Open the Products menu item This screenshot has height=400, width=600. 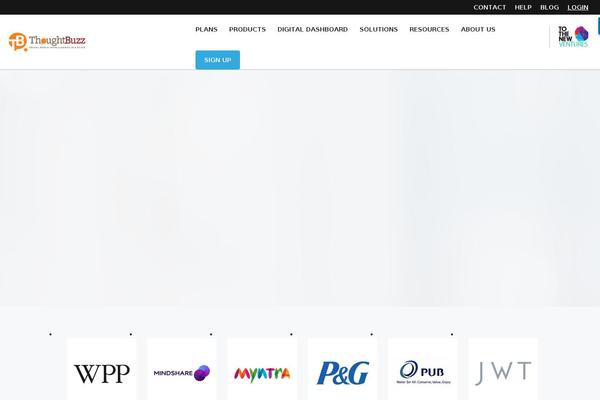click(x=247, y=29)
